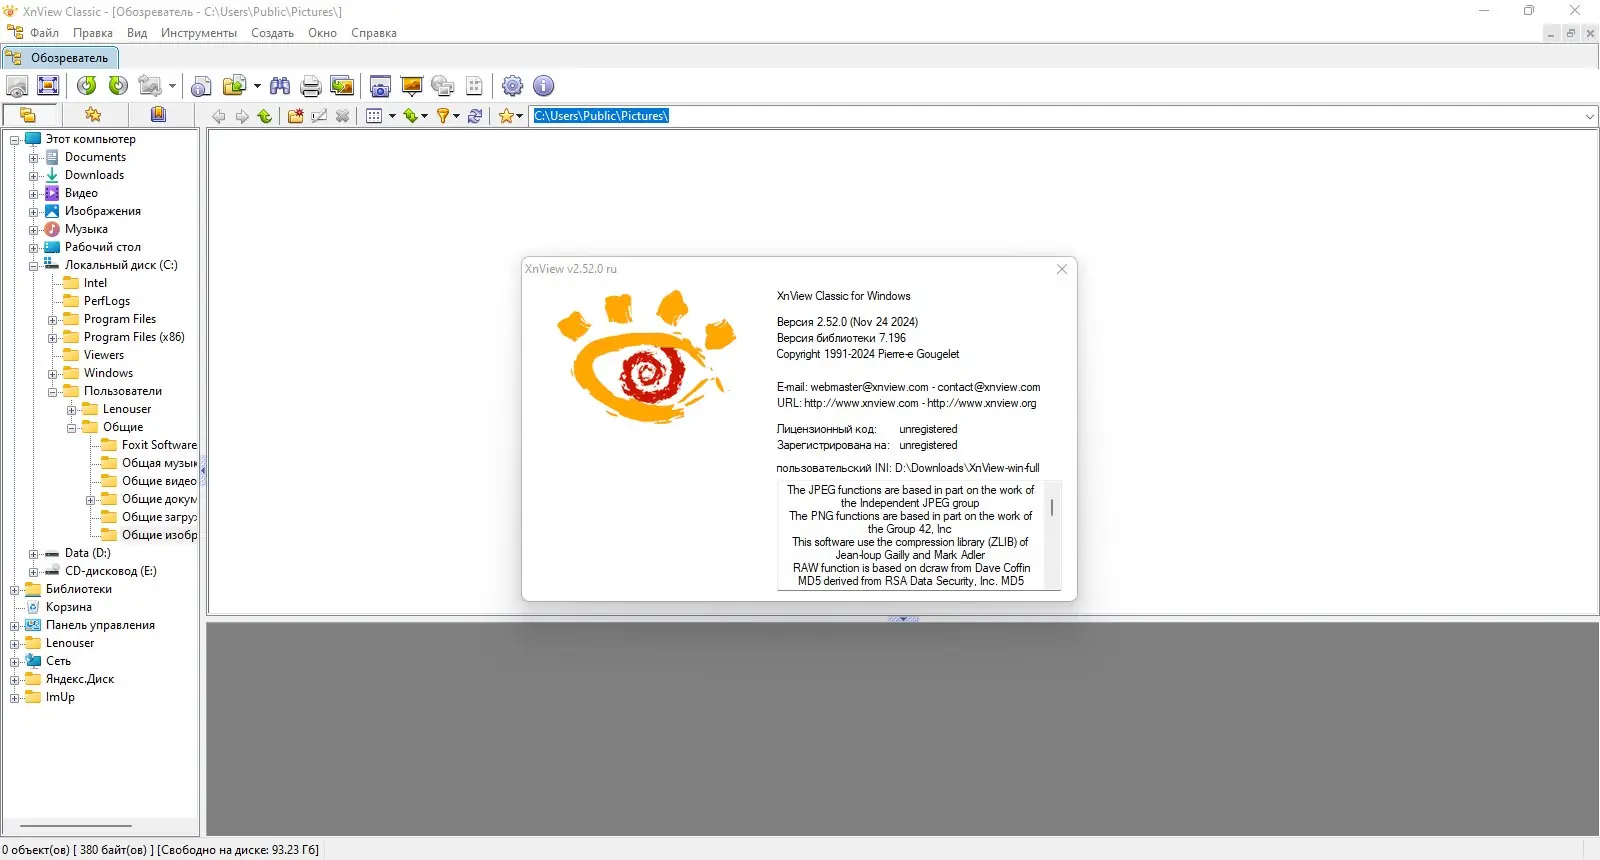Click the preview pane splitter handle
Screen dimensions: 1600x860
pyautogui.click(x=903, y=619)
